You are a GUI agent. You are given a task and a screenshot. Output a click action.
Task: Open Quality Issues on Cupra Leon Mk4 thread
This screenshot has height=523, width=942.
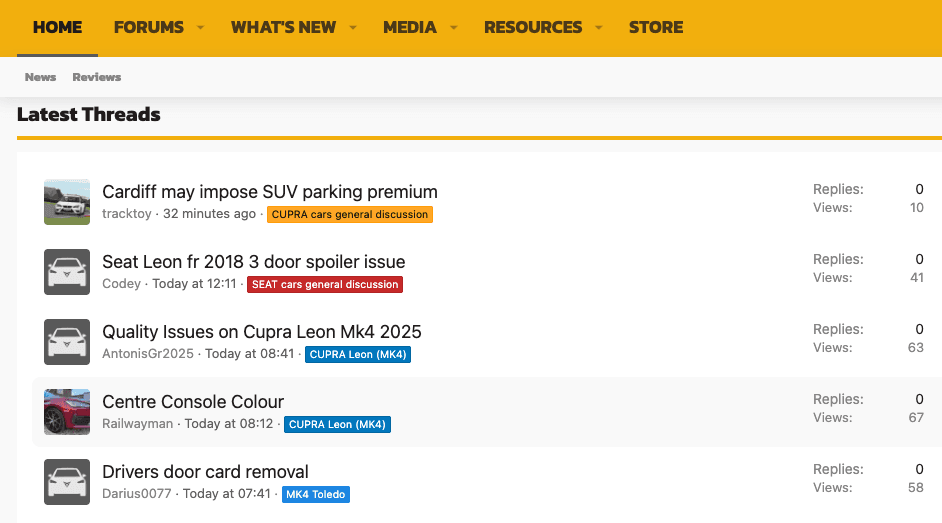[x=262, y=332]
